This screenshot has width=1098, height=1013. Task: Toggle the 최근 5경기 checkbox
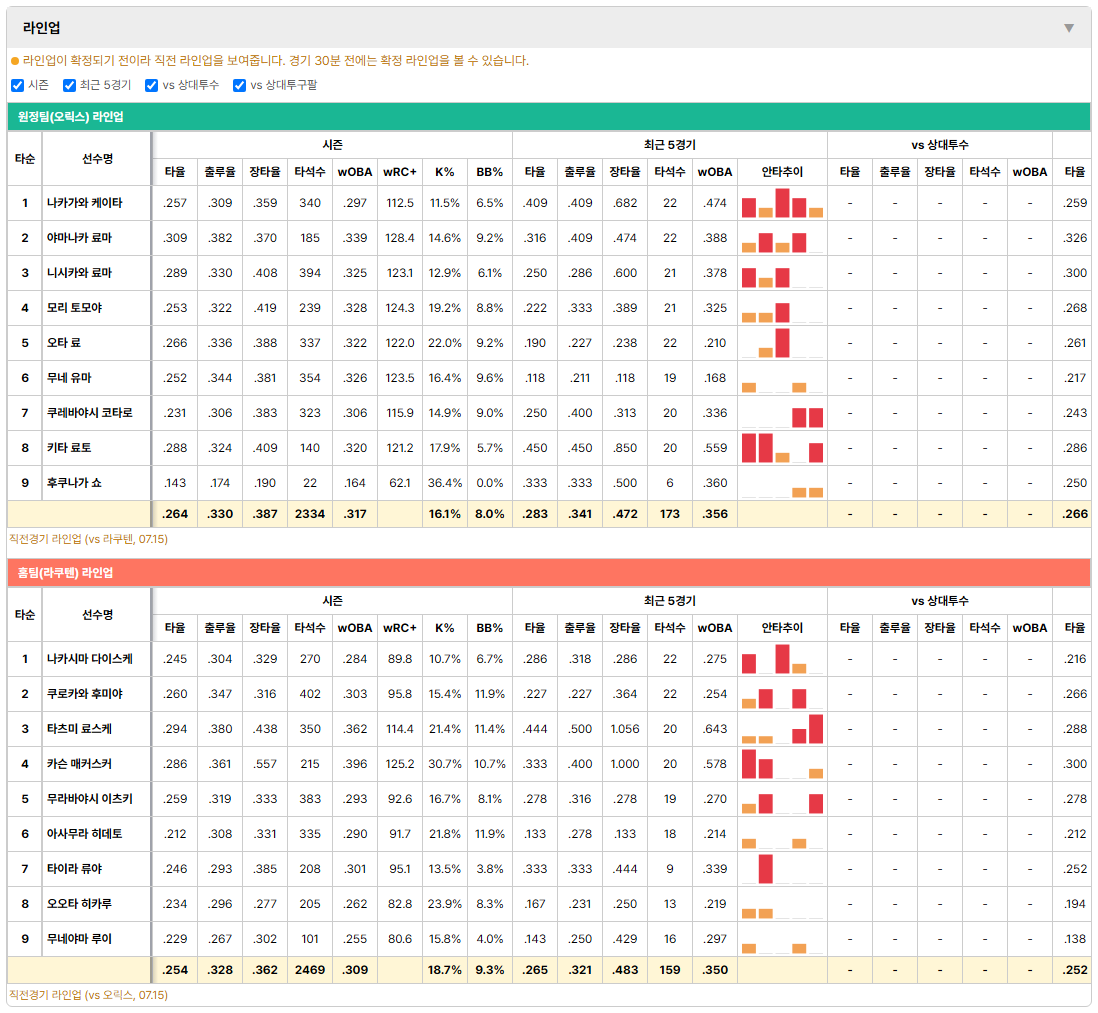click(69, 85)
